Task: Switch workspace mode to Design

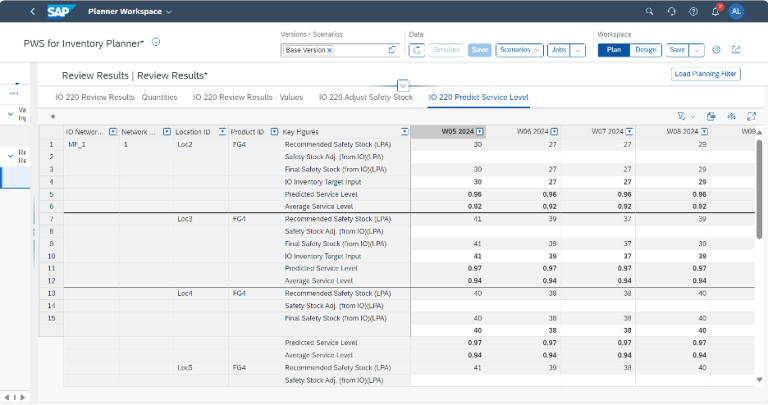Action: pos(646,49)
